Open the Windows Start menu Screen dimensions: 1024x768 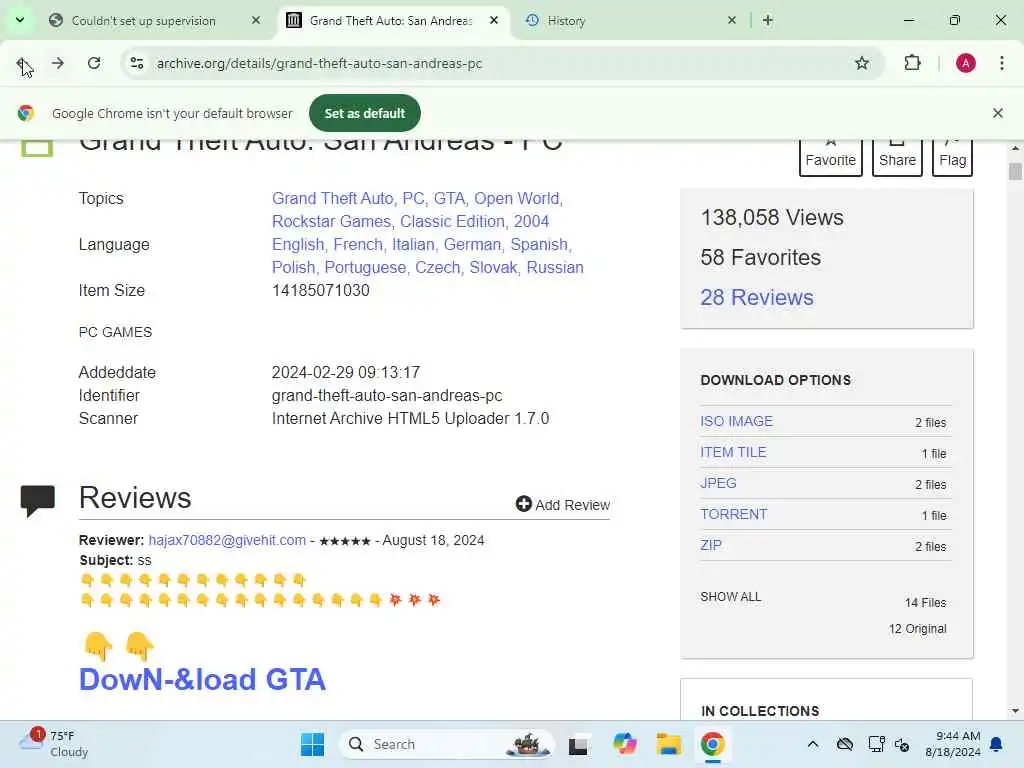click(312, 744)
